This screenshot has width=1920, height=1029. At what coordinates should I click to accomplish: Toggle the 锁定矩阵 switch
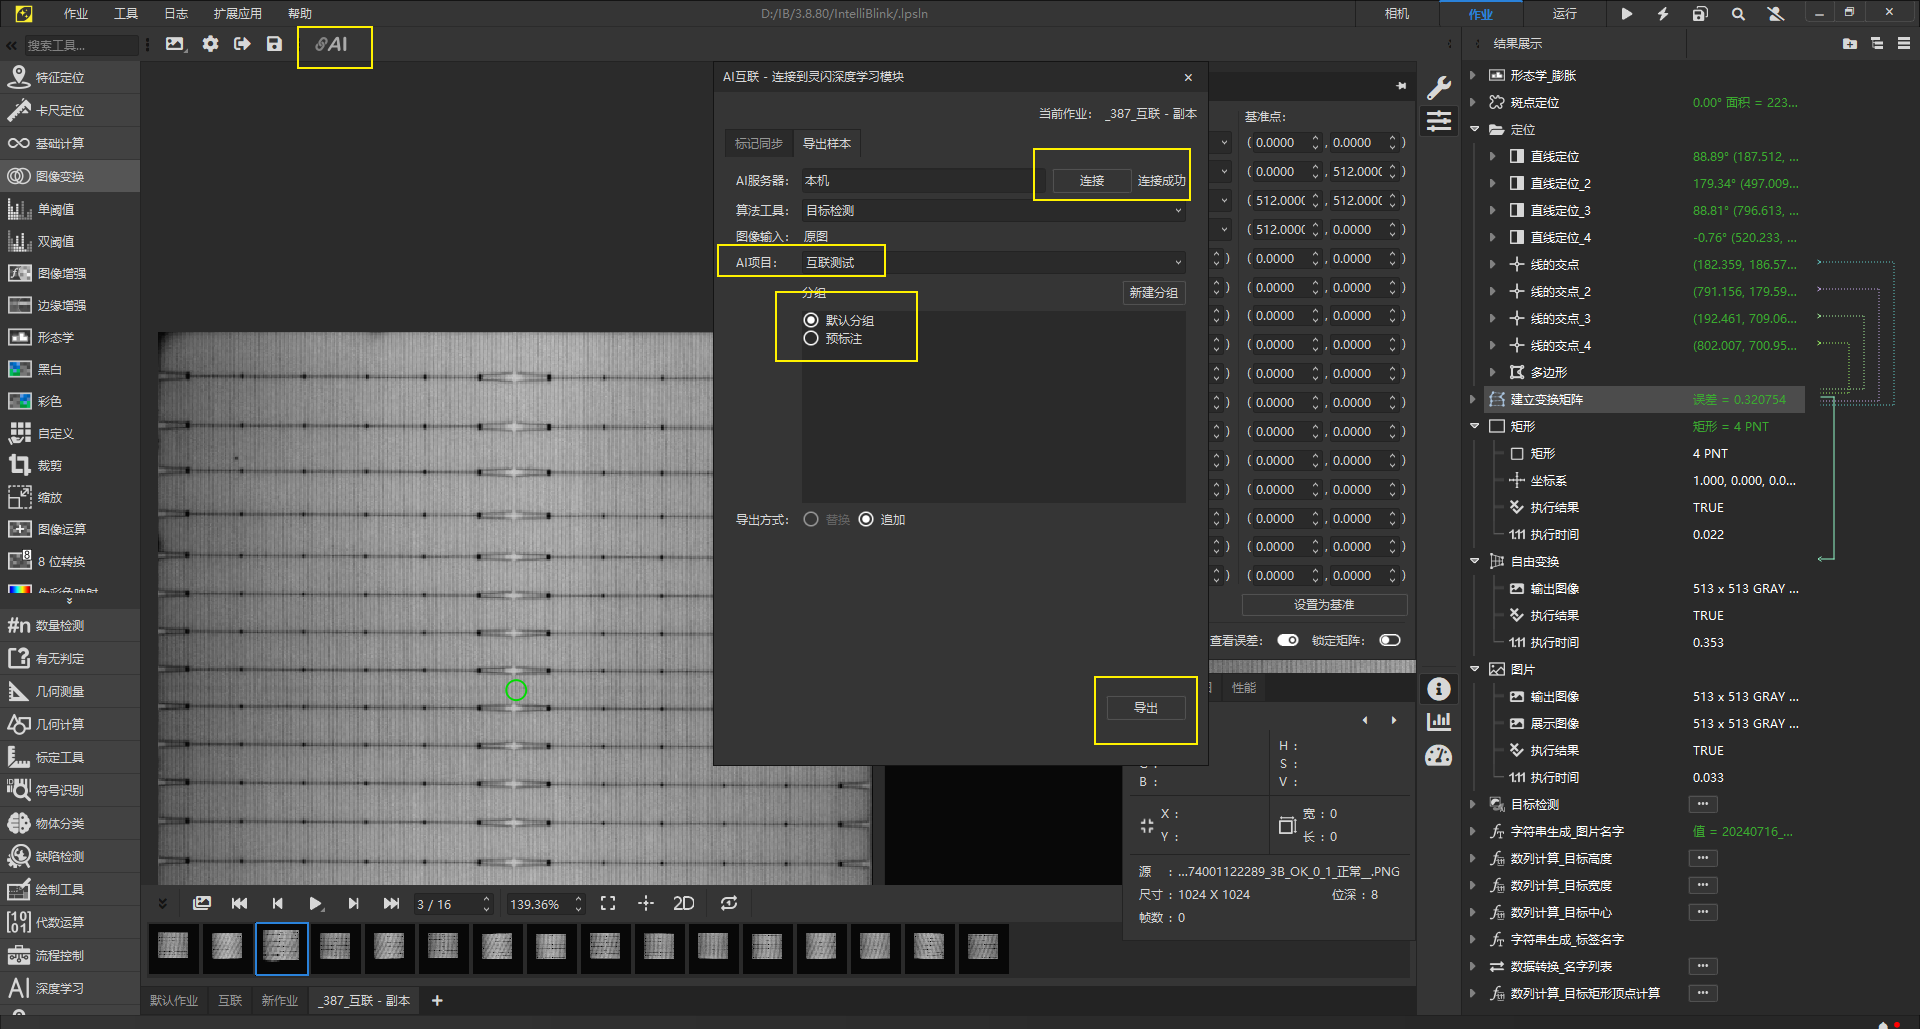1390,641
